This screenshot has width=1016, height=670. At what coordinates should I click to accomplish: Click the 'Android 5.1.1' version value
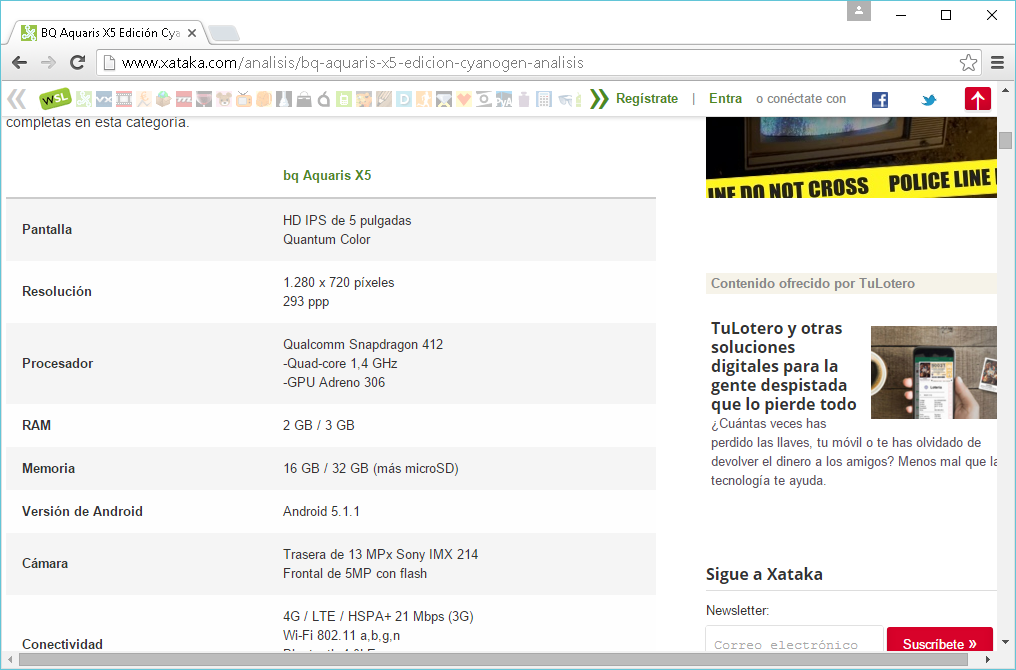pyautogui.click(x=321, y=512)
